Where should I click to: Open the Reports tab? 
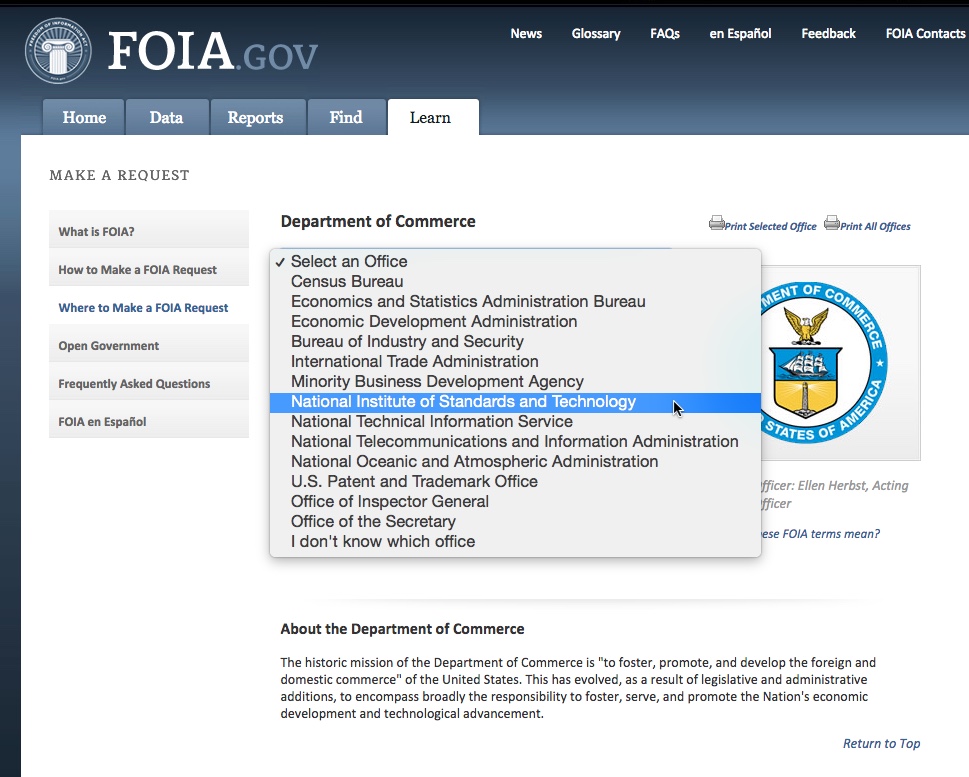pos(255,118)
